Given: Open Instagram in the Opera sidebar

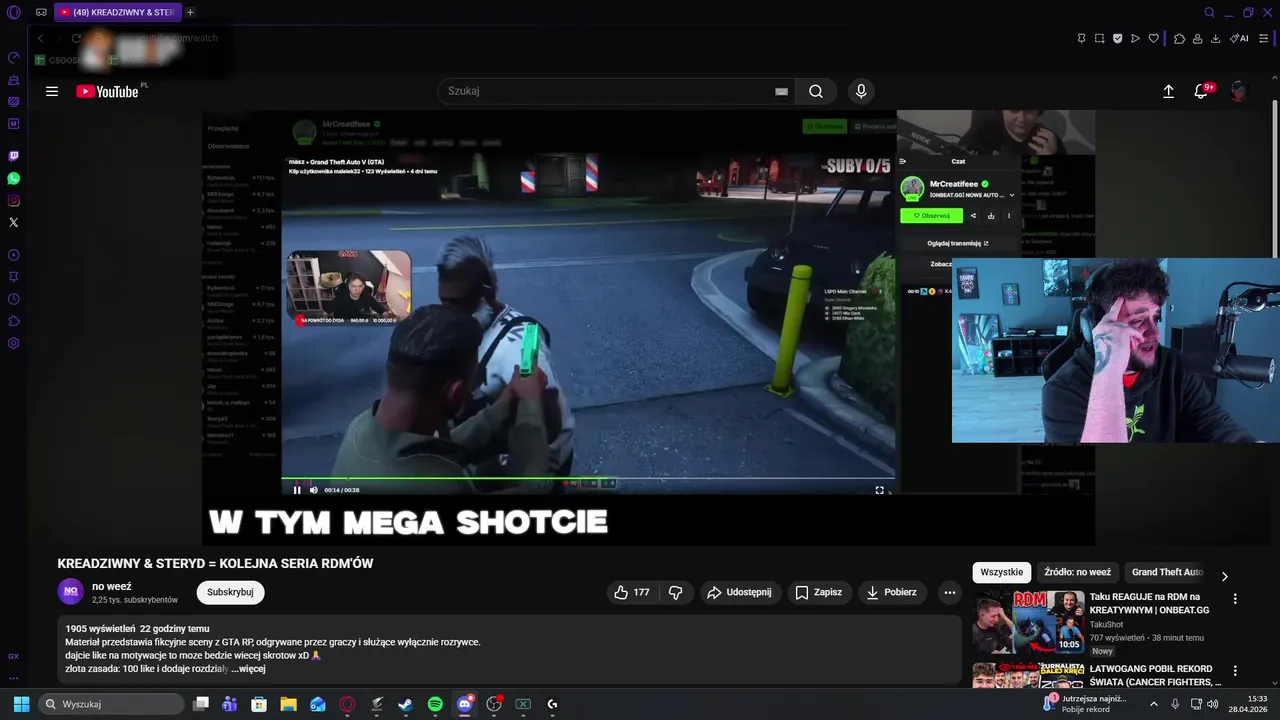Looking at the screenshot, I should pos(14,200).
